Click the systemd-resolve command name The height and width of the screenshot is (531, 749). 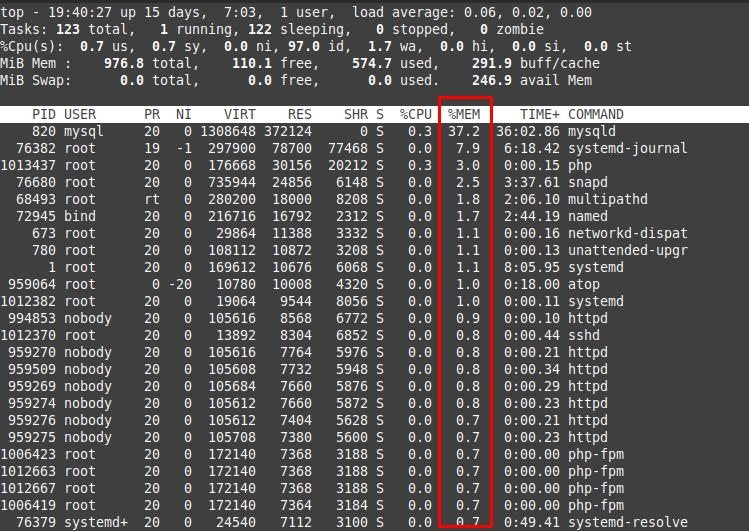click(628, 522)
